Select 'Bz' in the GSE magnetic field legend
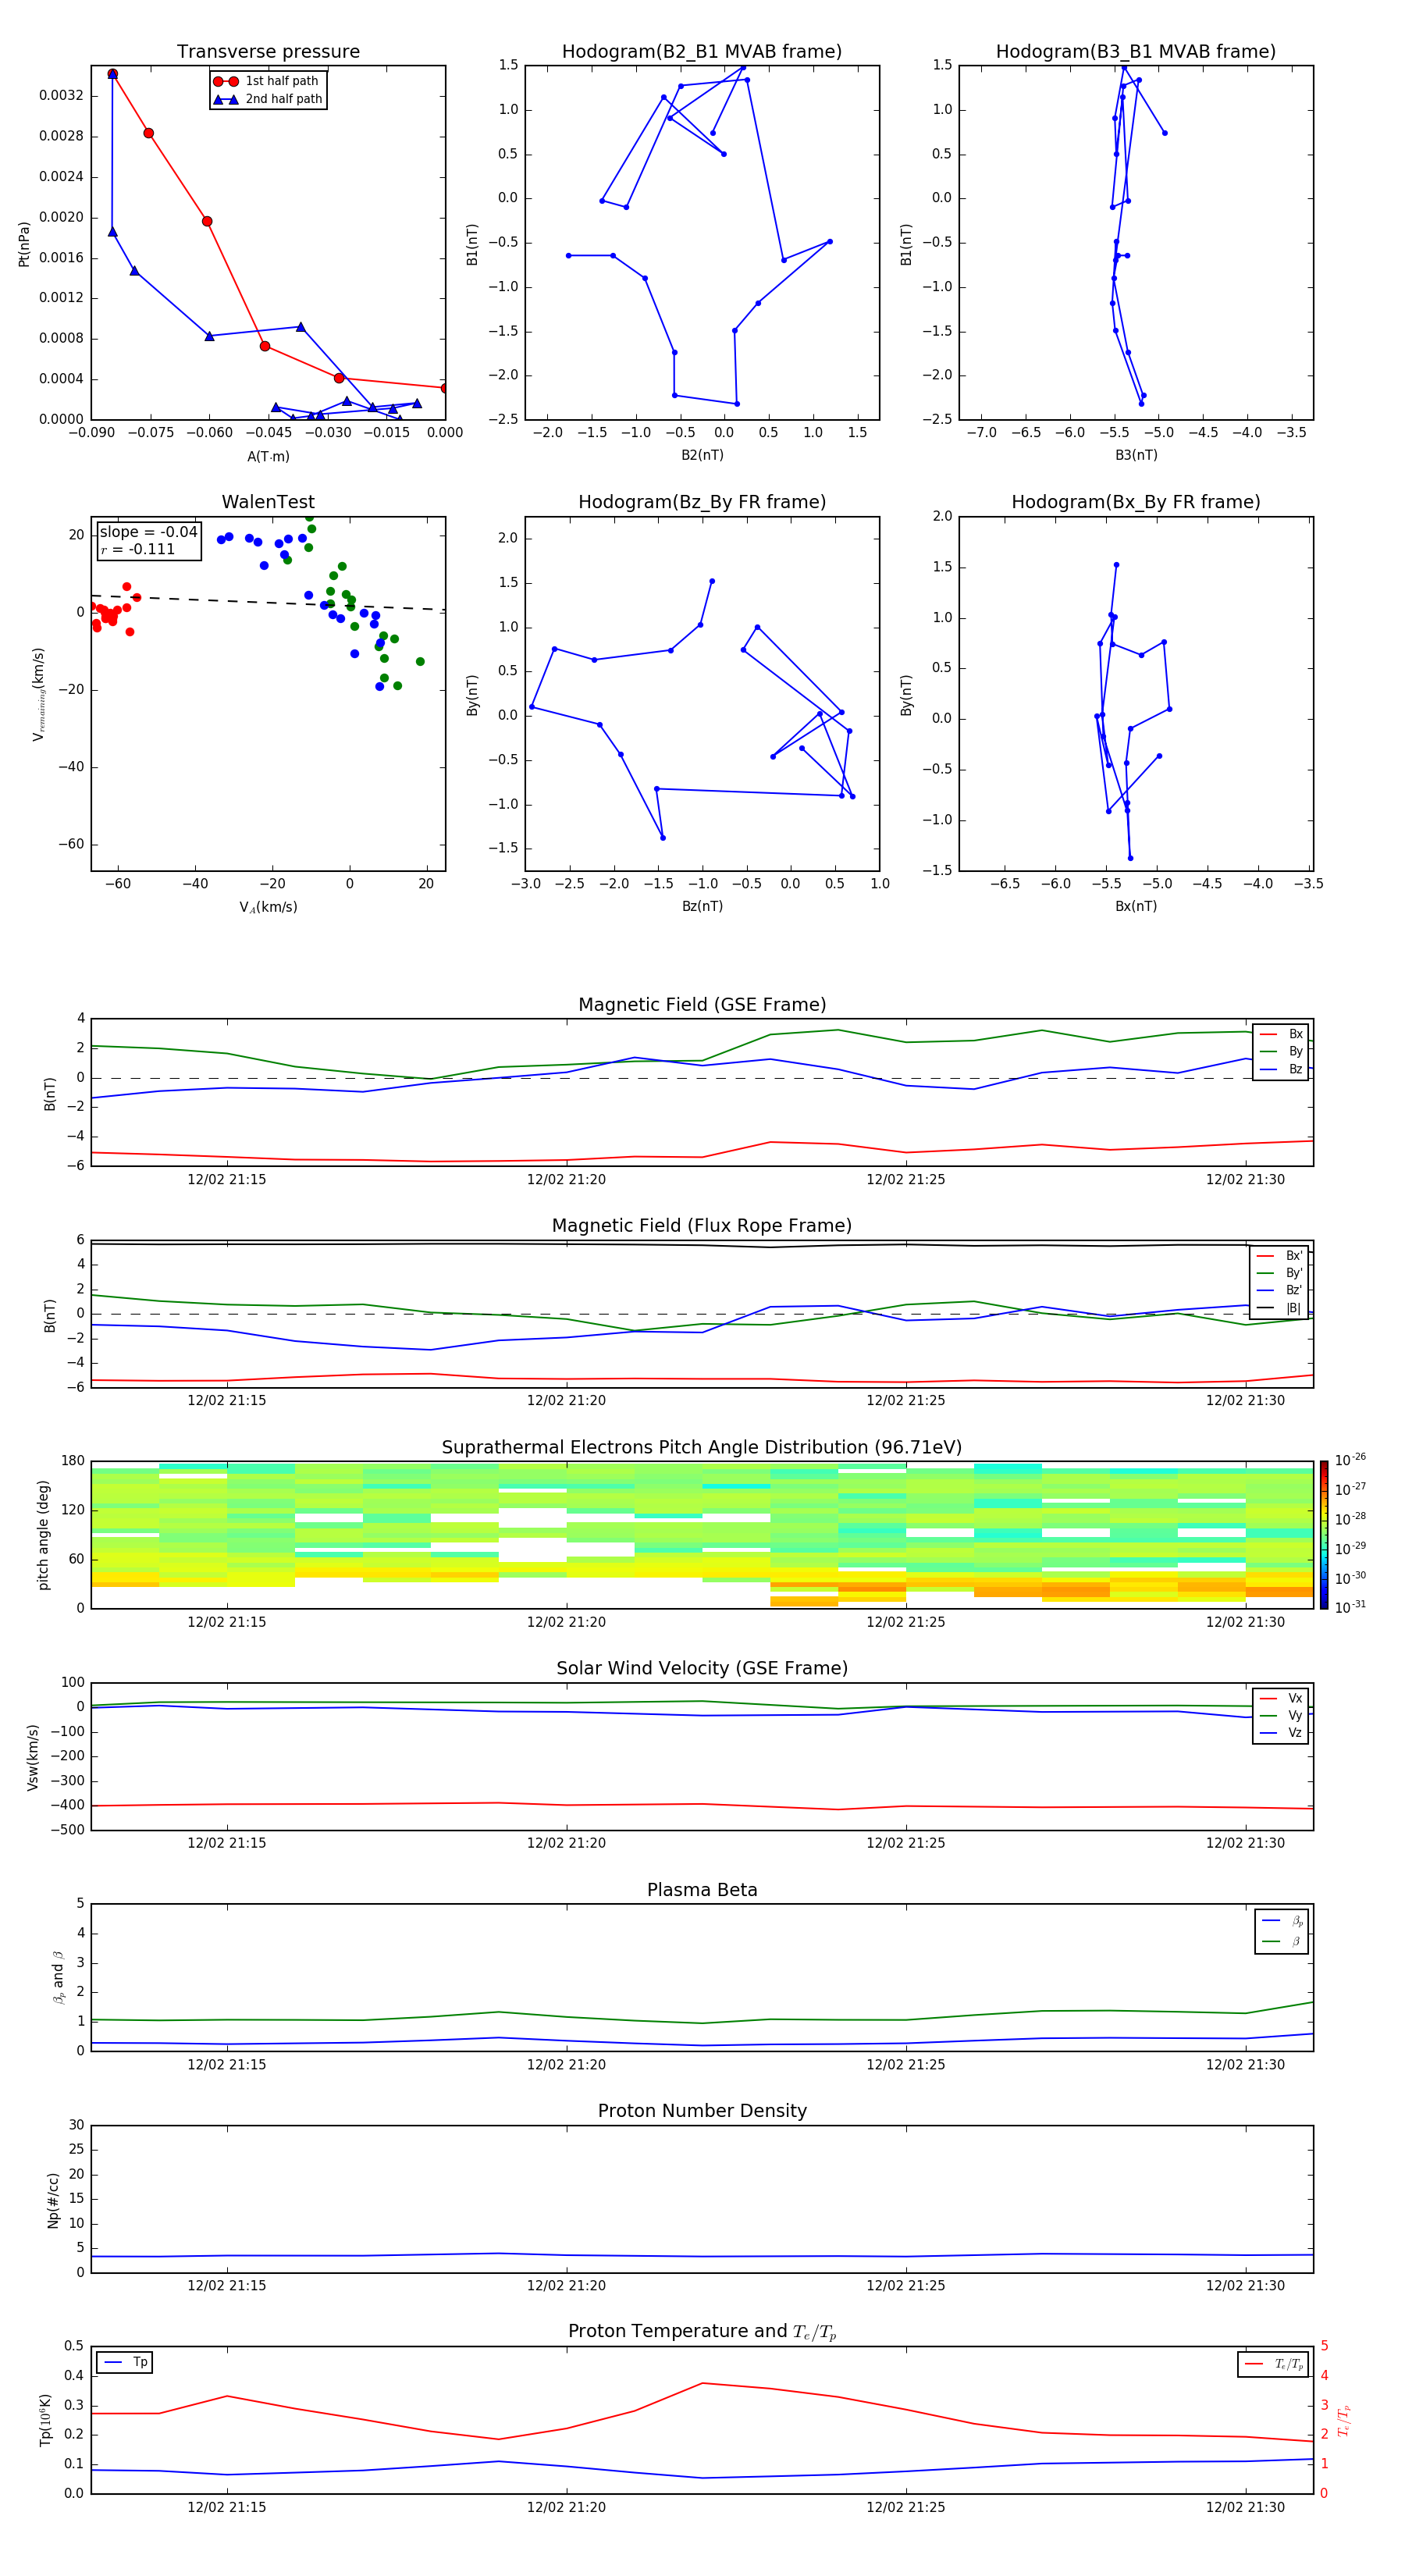Screen dimensions: 1405x2576 click(x=1282, y=1069)
